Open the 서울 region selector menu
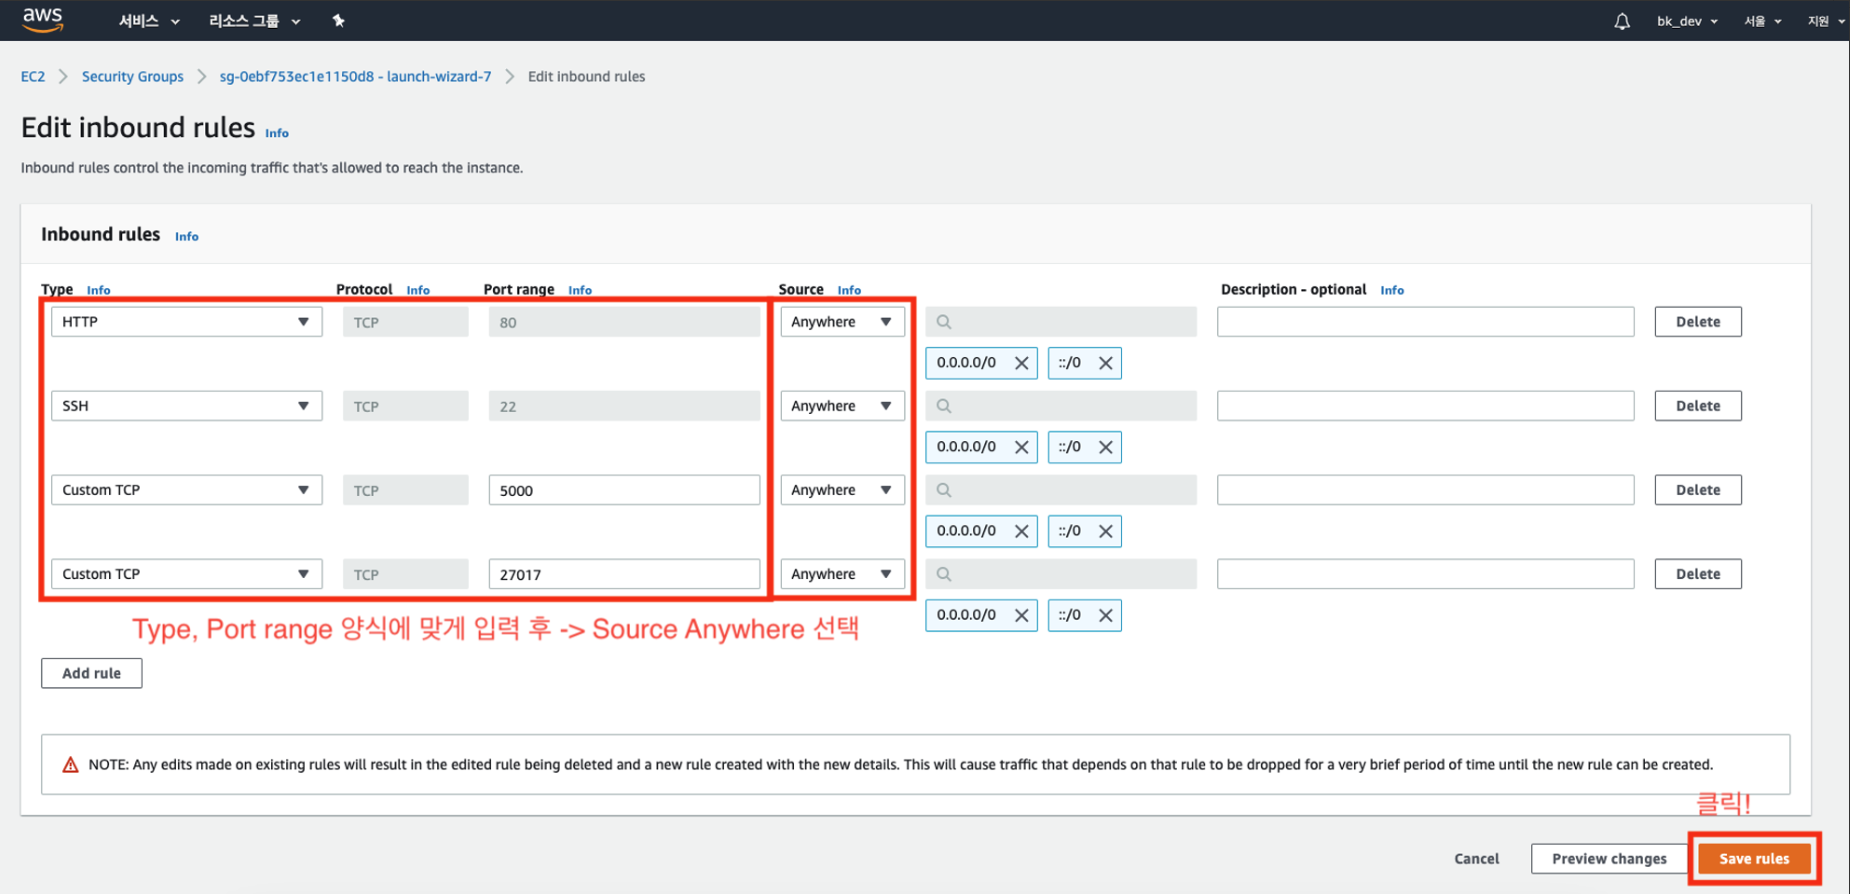Viewport: 1850px width, 894px height. (x=1763, y=21)
